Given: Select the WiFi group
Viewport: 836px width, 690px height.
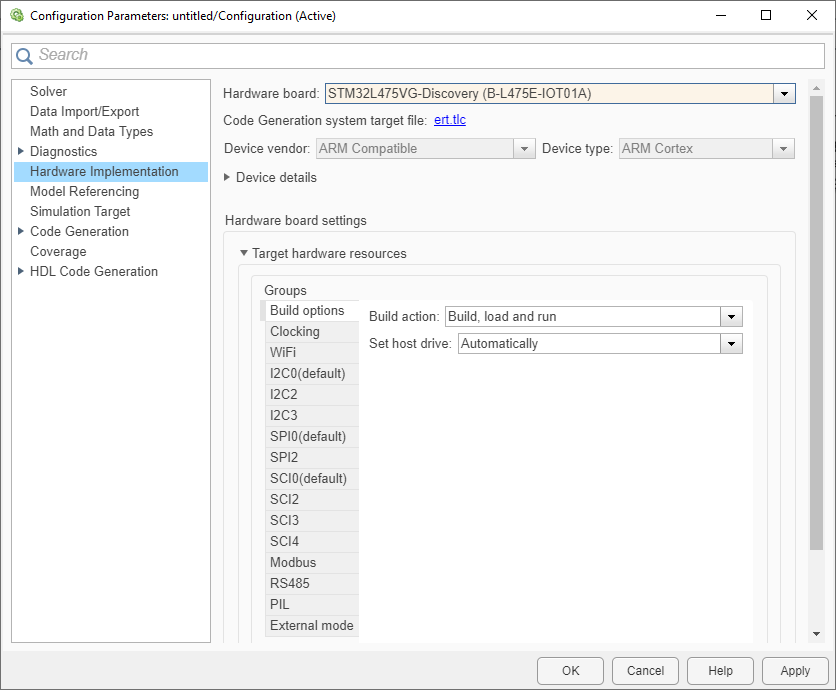Looking at the screenshot, I should (x=283, y=352).
